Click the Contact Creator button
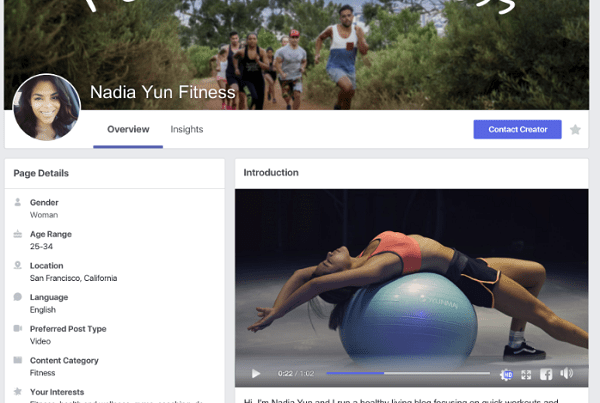The image size is (600, 403). (517, 129)
